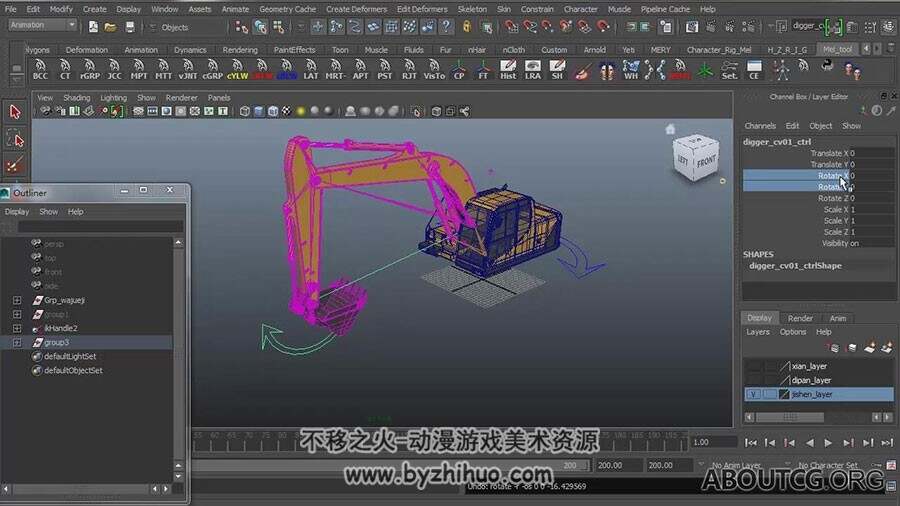
Task: Click the FT freeze transform shelf icon
Action: click(x=483, y=69)
